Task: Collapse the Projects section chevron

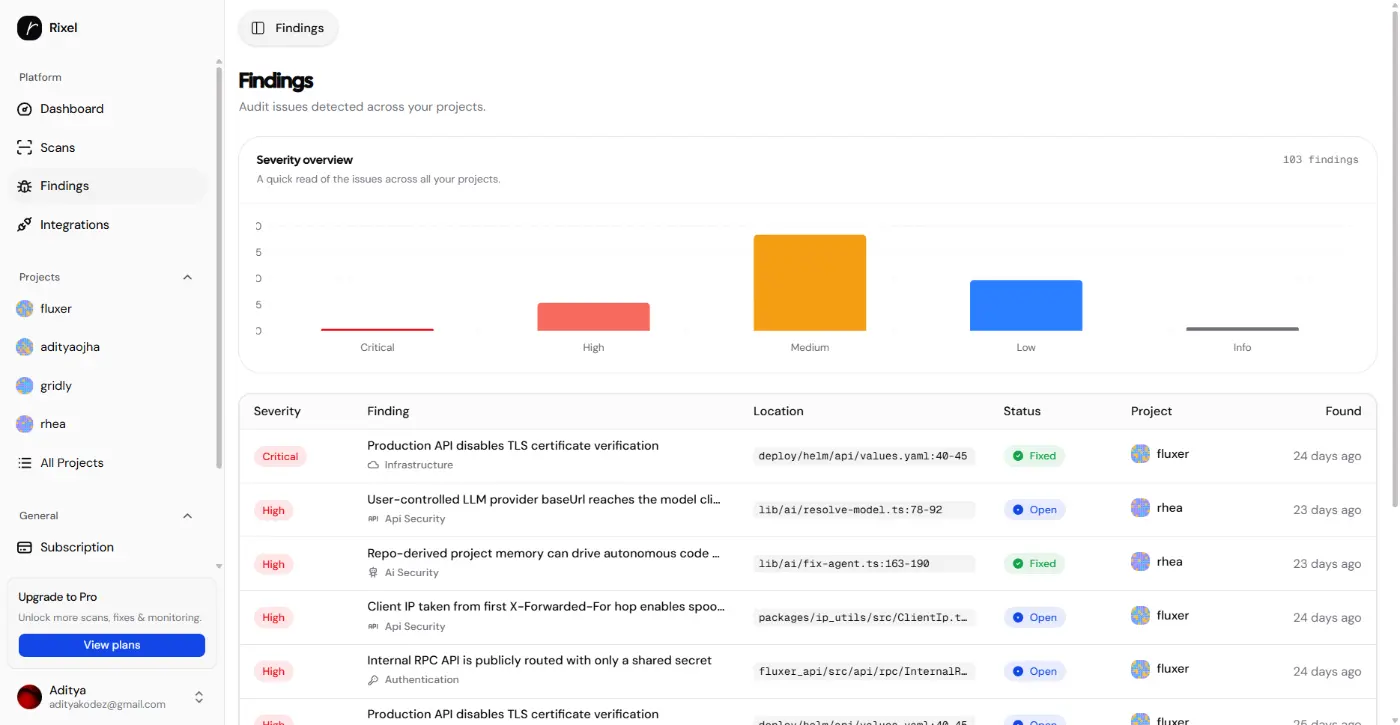Action: point(187,277)
